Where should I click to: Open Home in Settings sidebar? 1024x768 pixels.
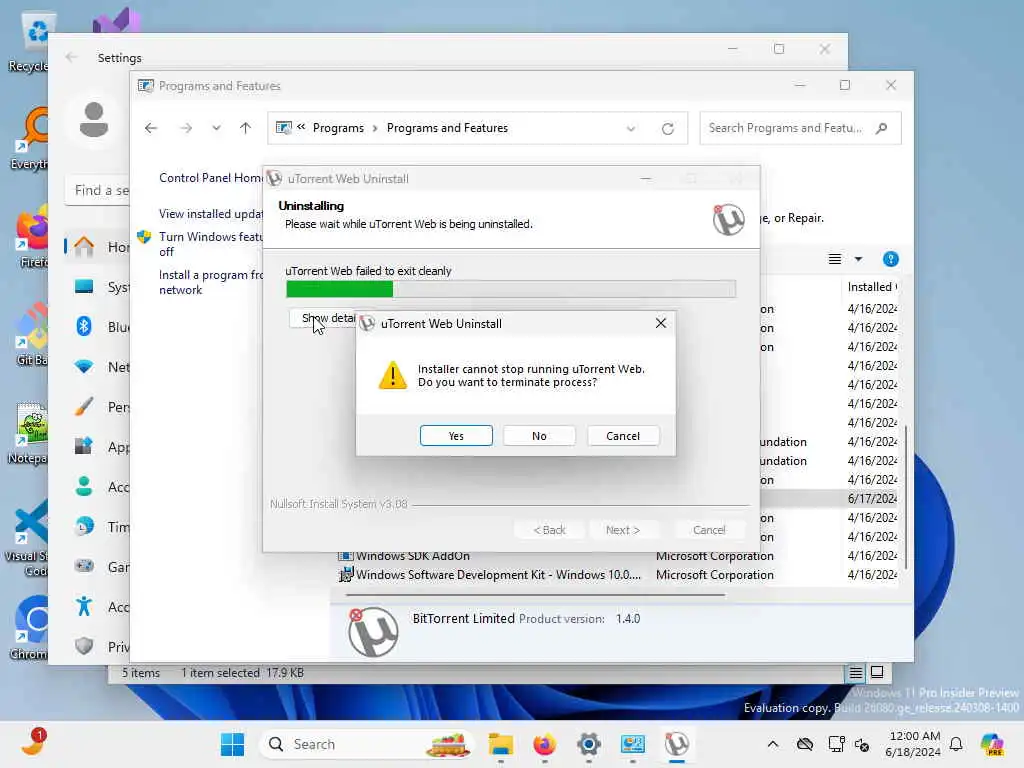[x=98, y=247]
